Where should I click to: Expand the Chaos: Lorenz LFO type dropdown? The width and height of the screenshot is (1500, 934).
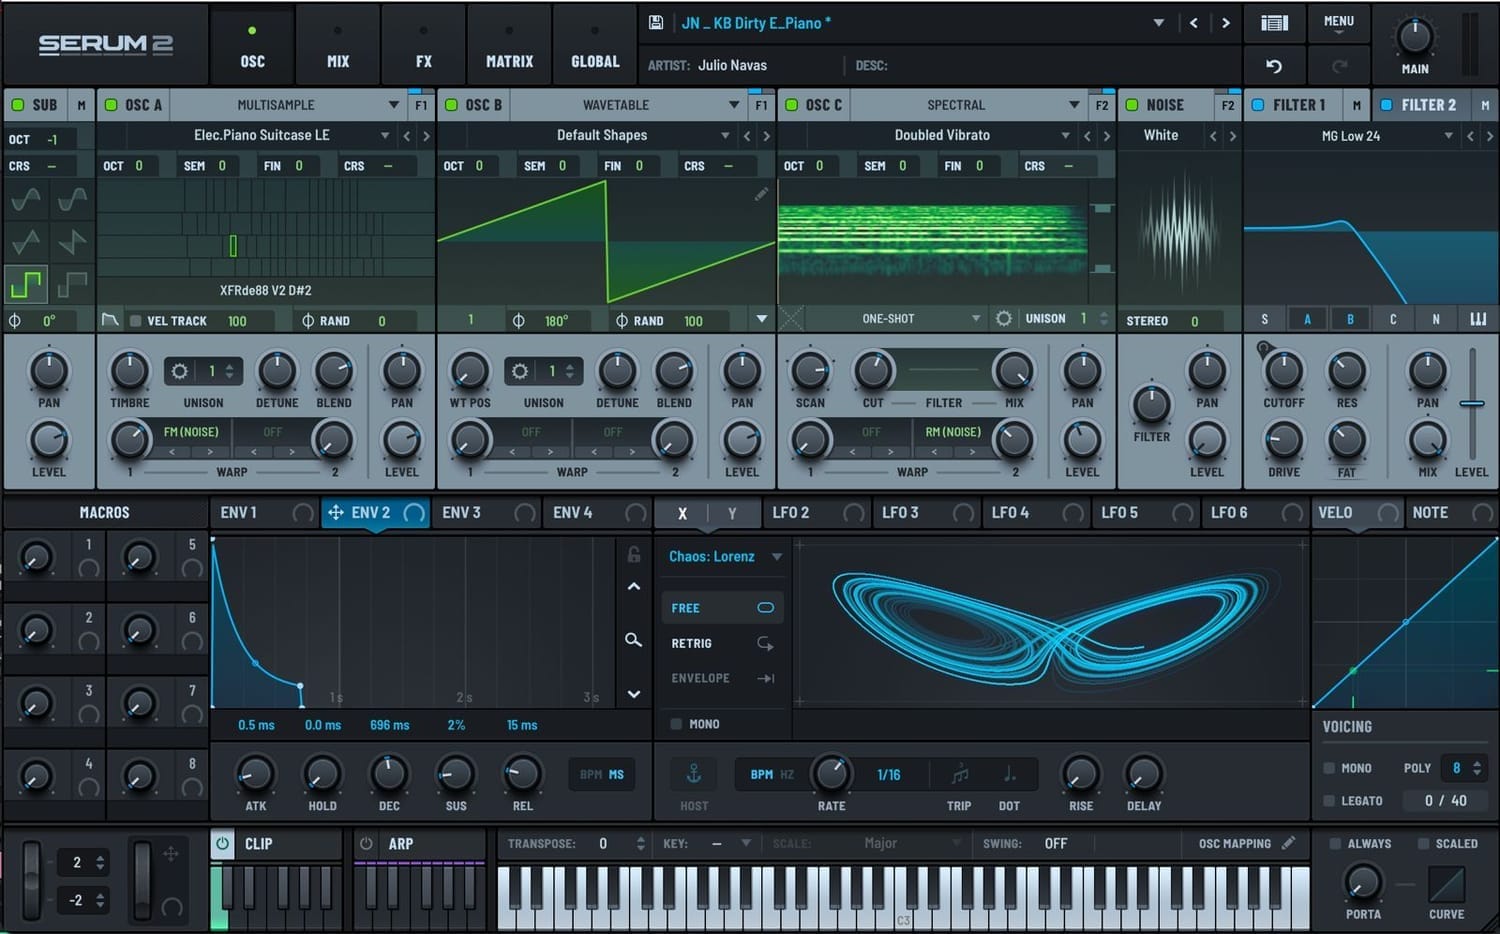(776, 557)
